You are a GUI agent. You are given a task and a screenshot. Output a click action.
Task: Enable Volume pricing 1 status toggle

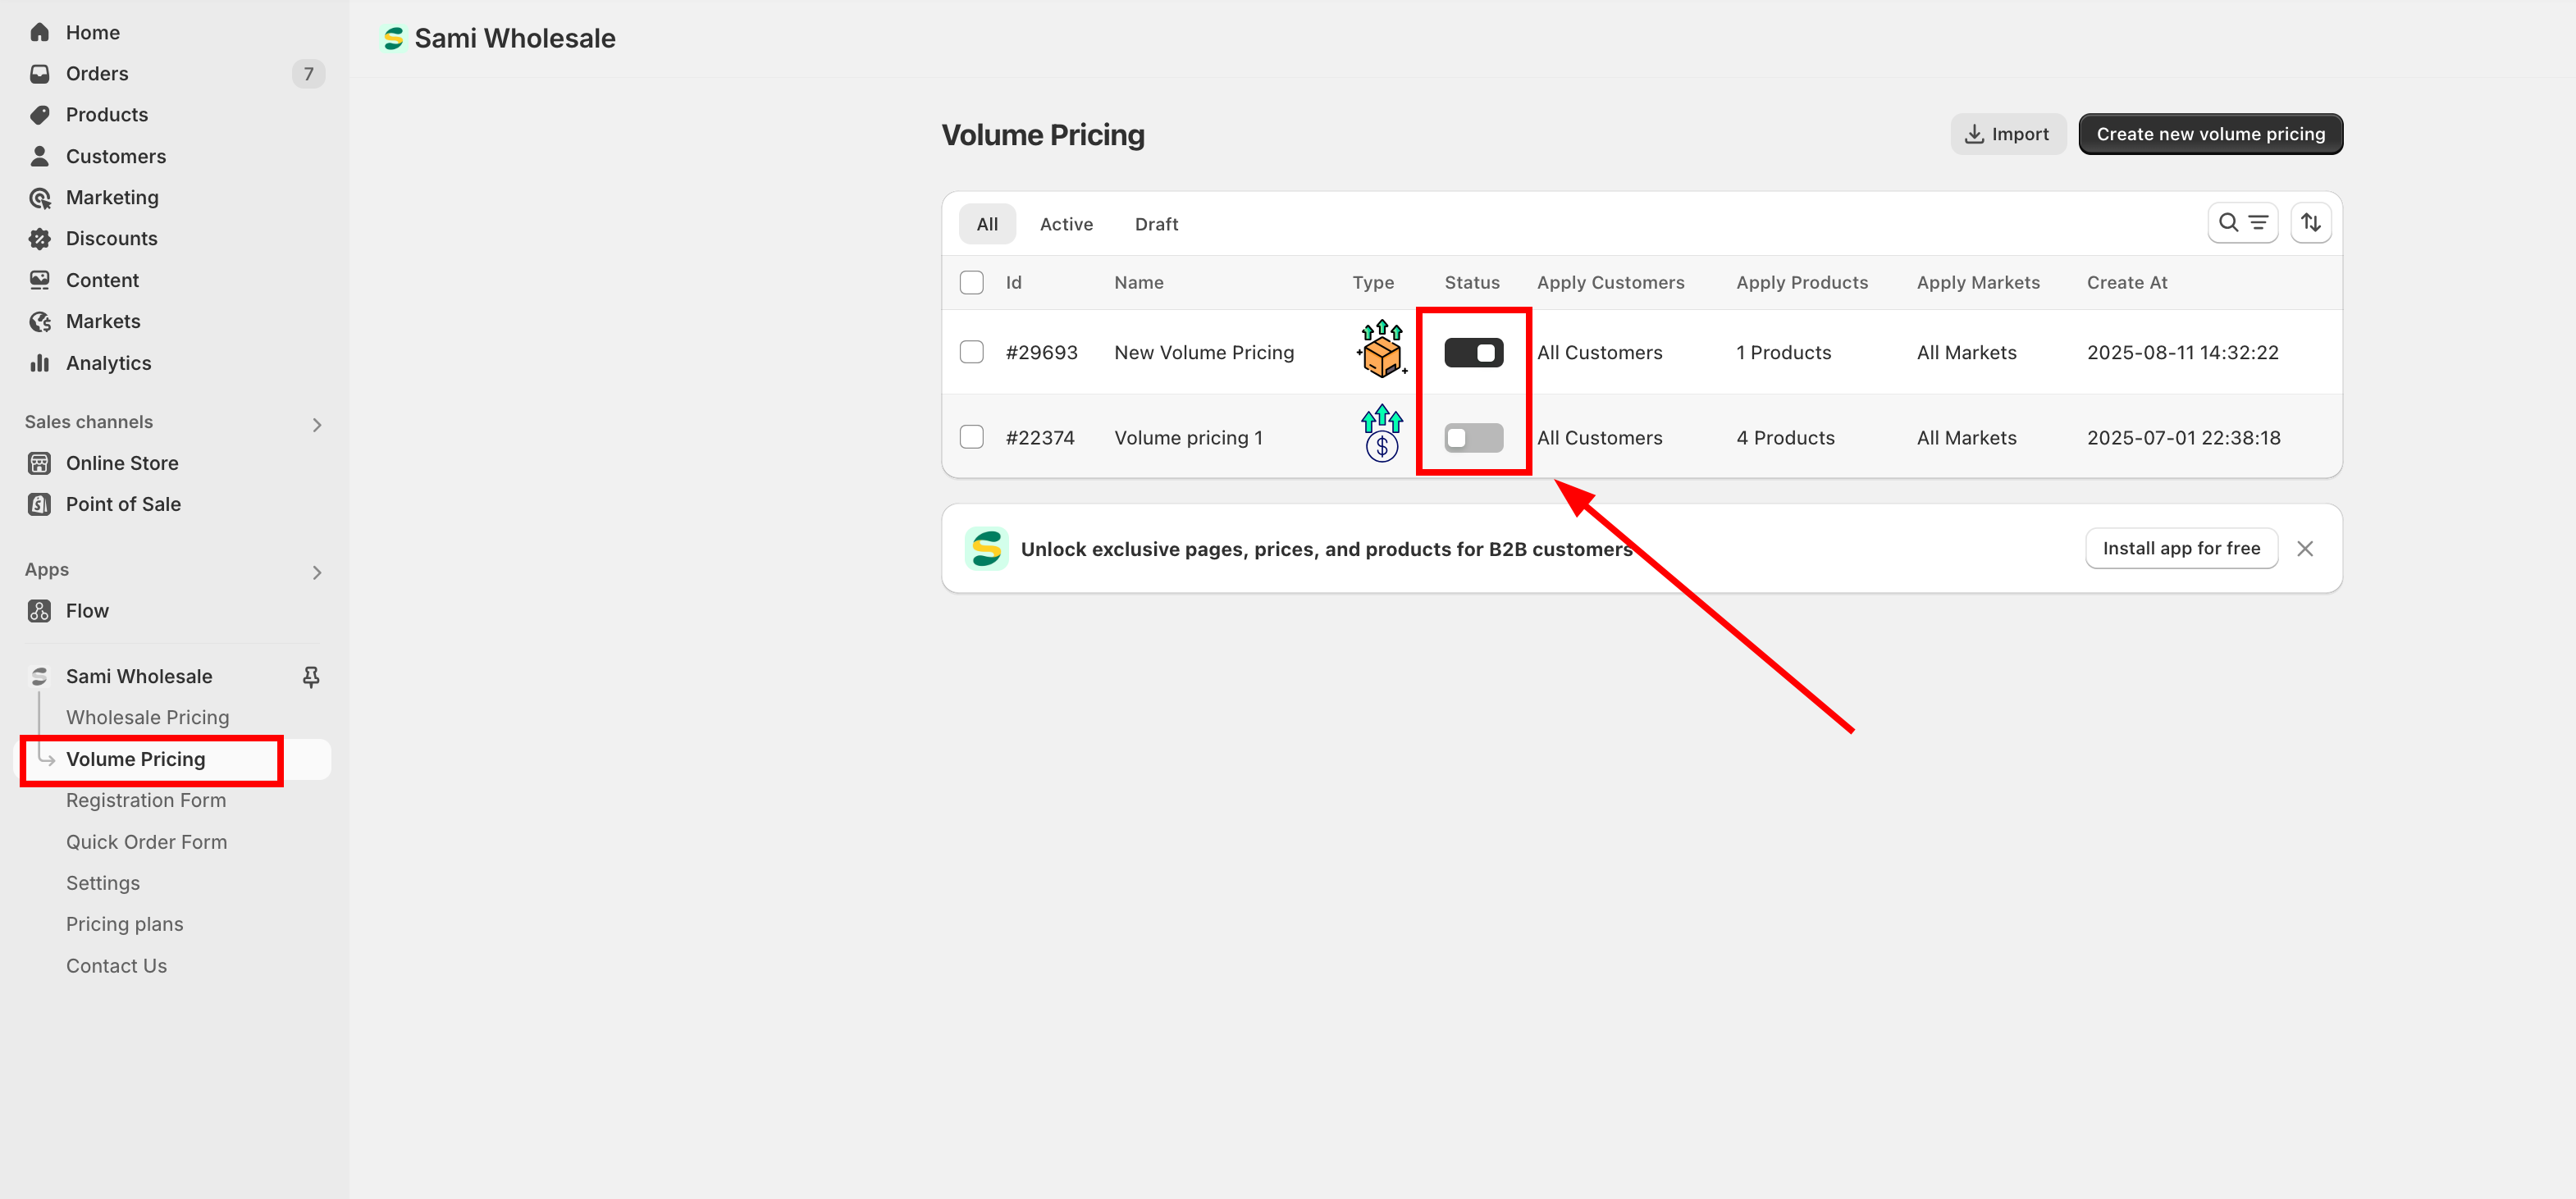1473,438
